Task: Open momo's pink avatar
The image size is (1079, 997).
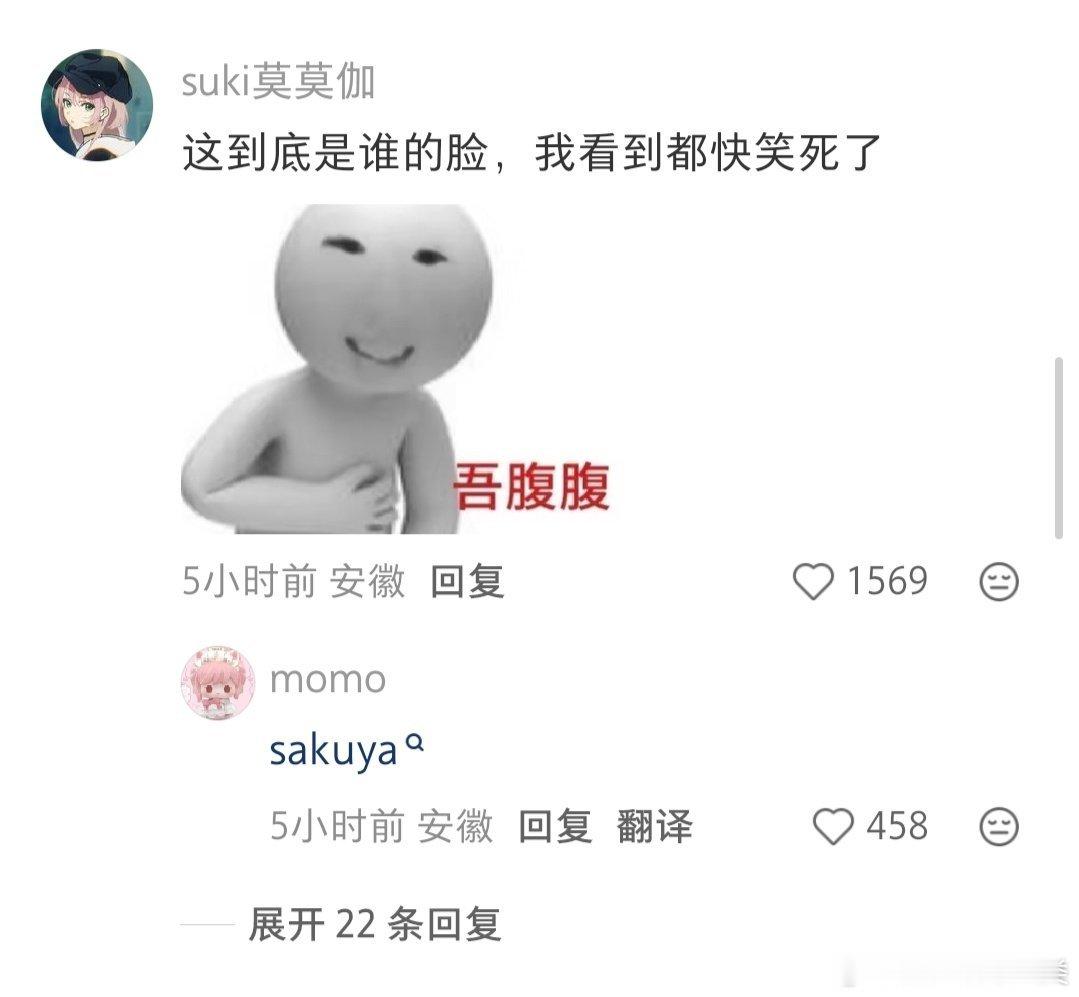Action: coord(217,683)
